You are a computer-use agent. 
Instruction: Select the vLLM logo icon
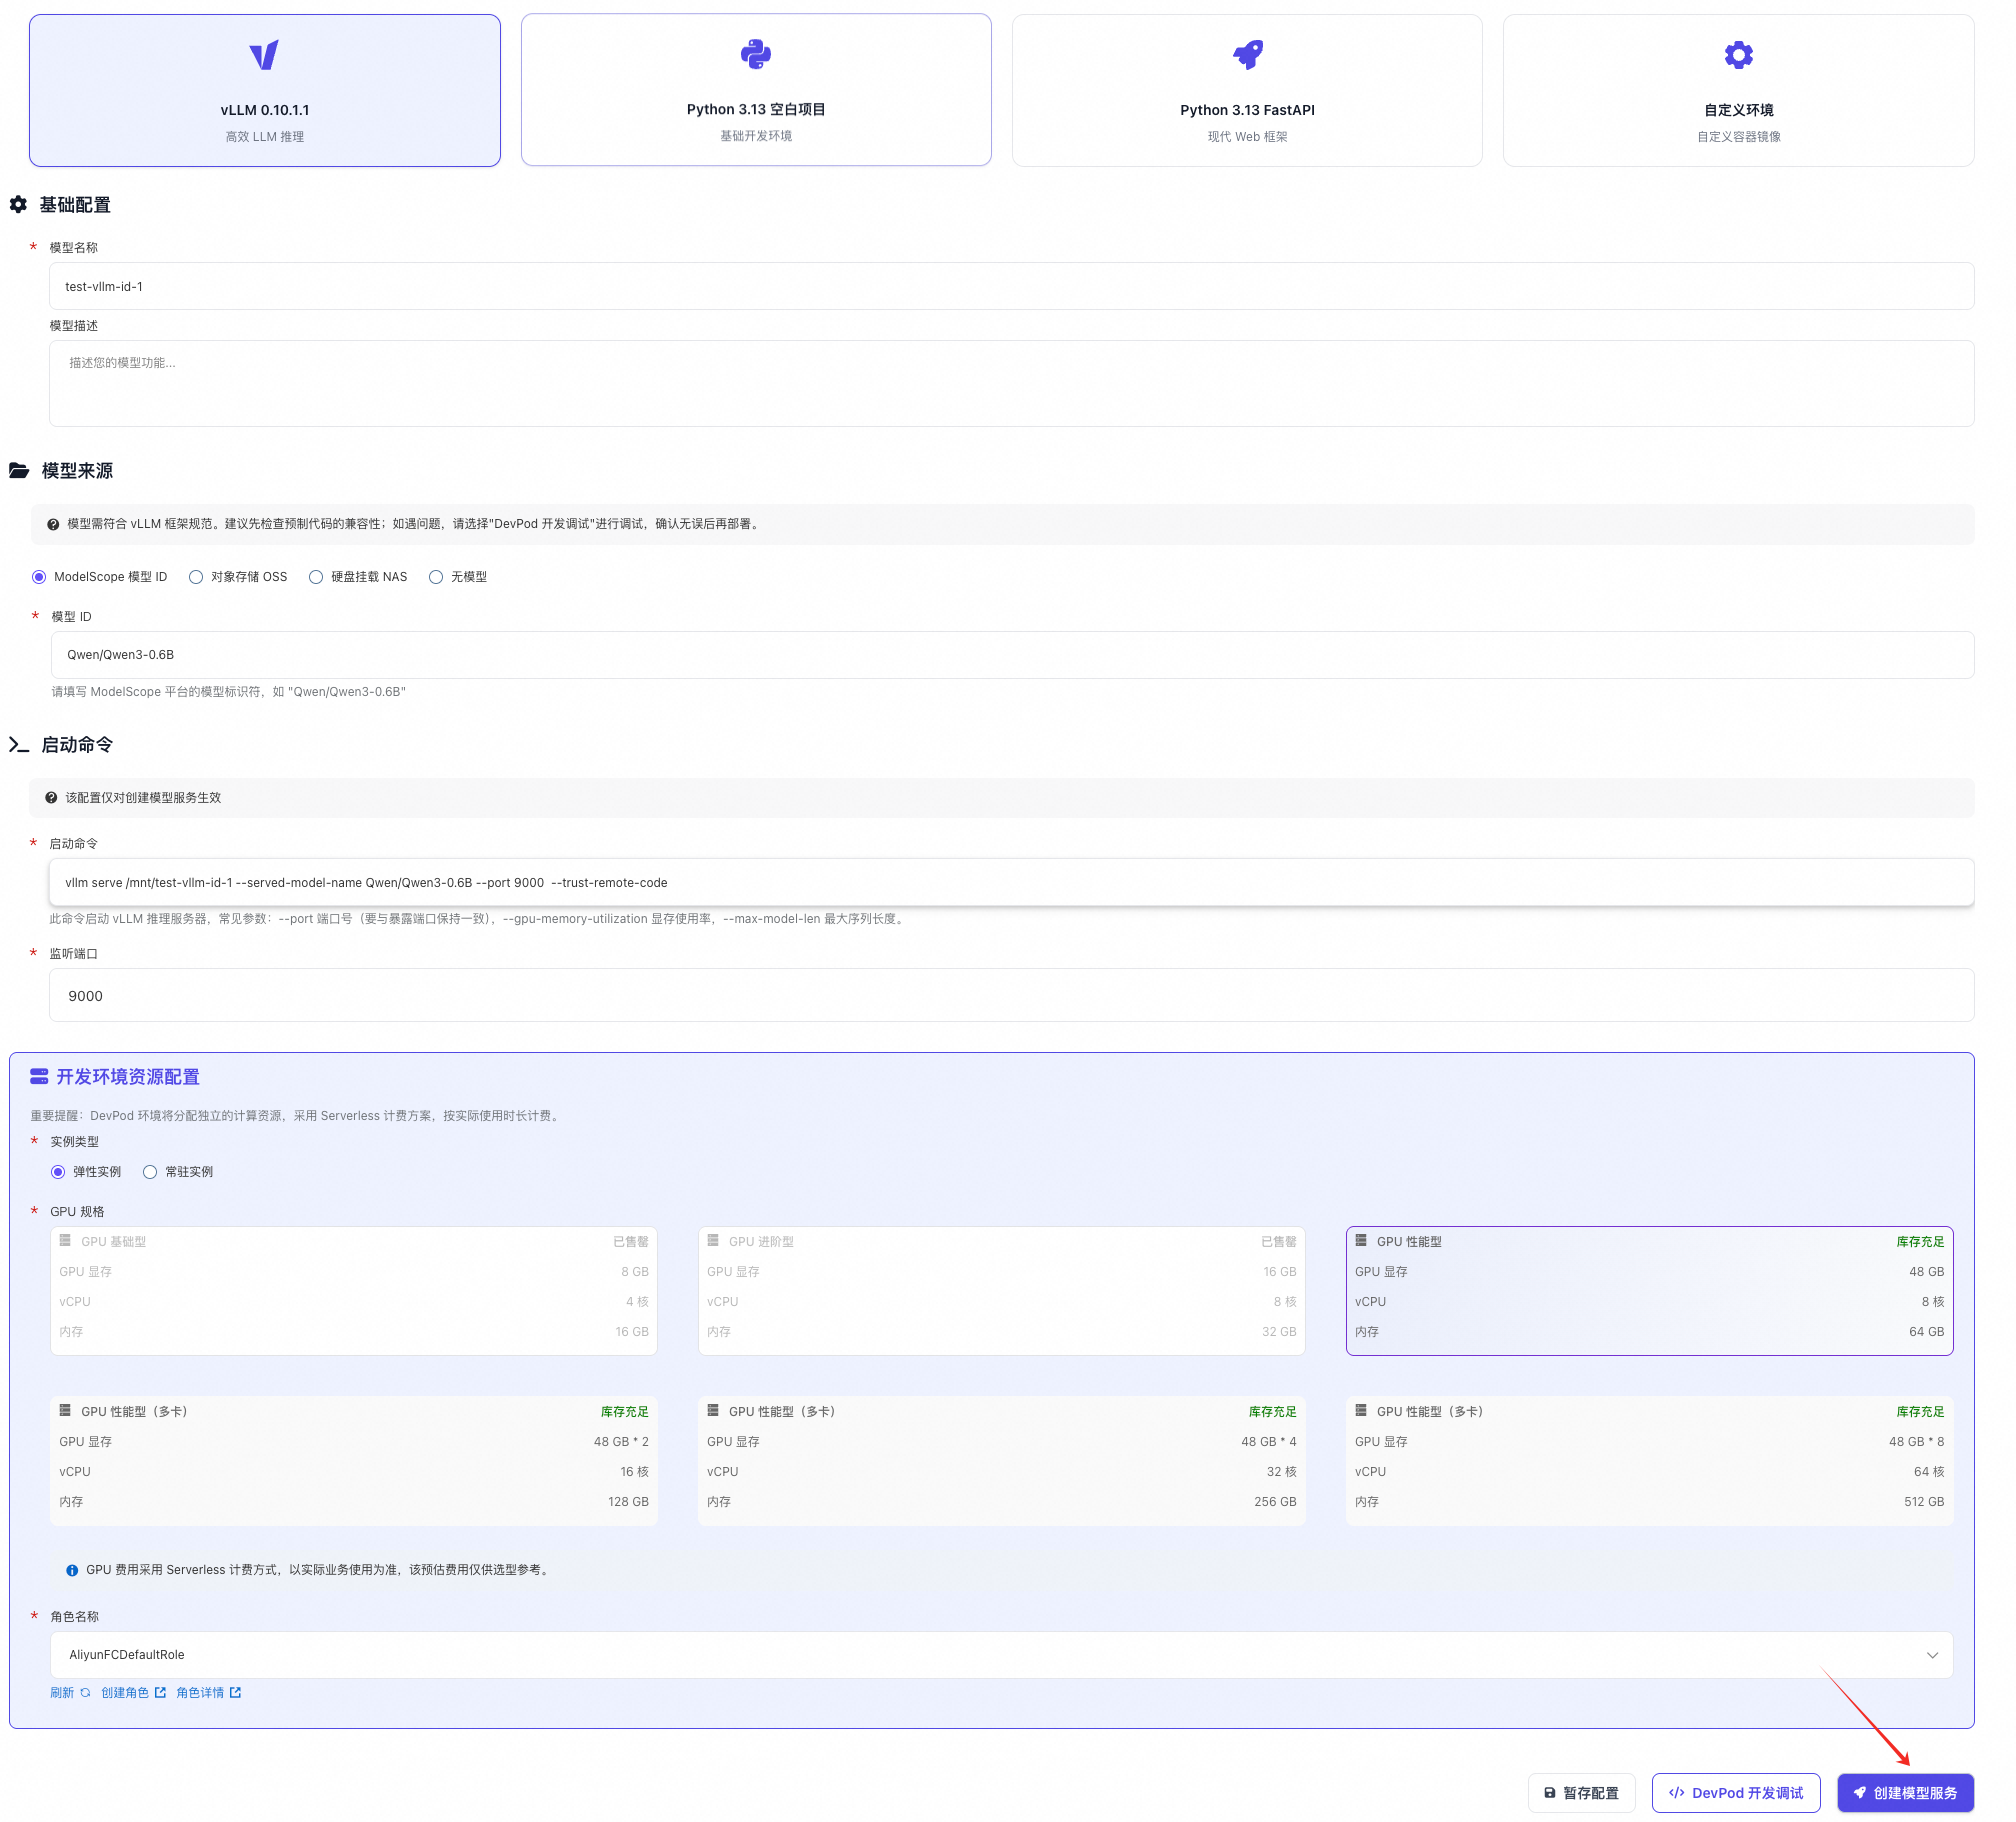264,56
